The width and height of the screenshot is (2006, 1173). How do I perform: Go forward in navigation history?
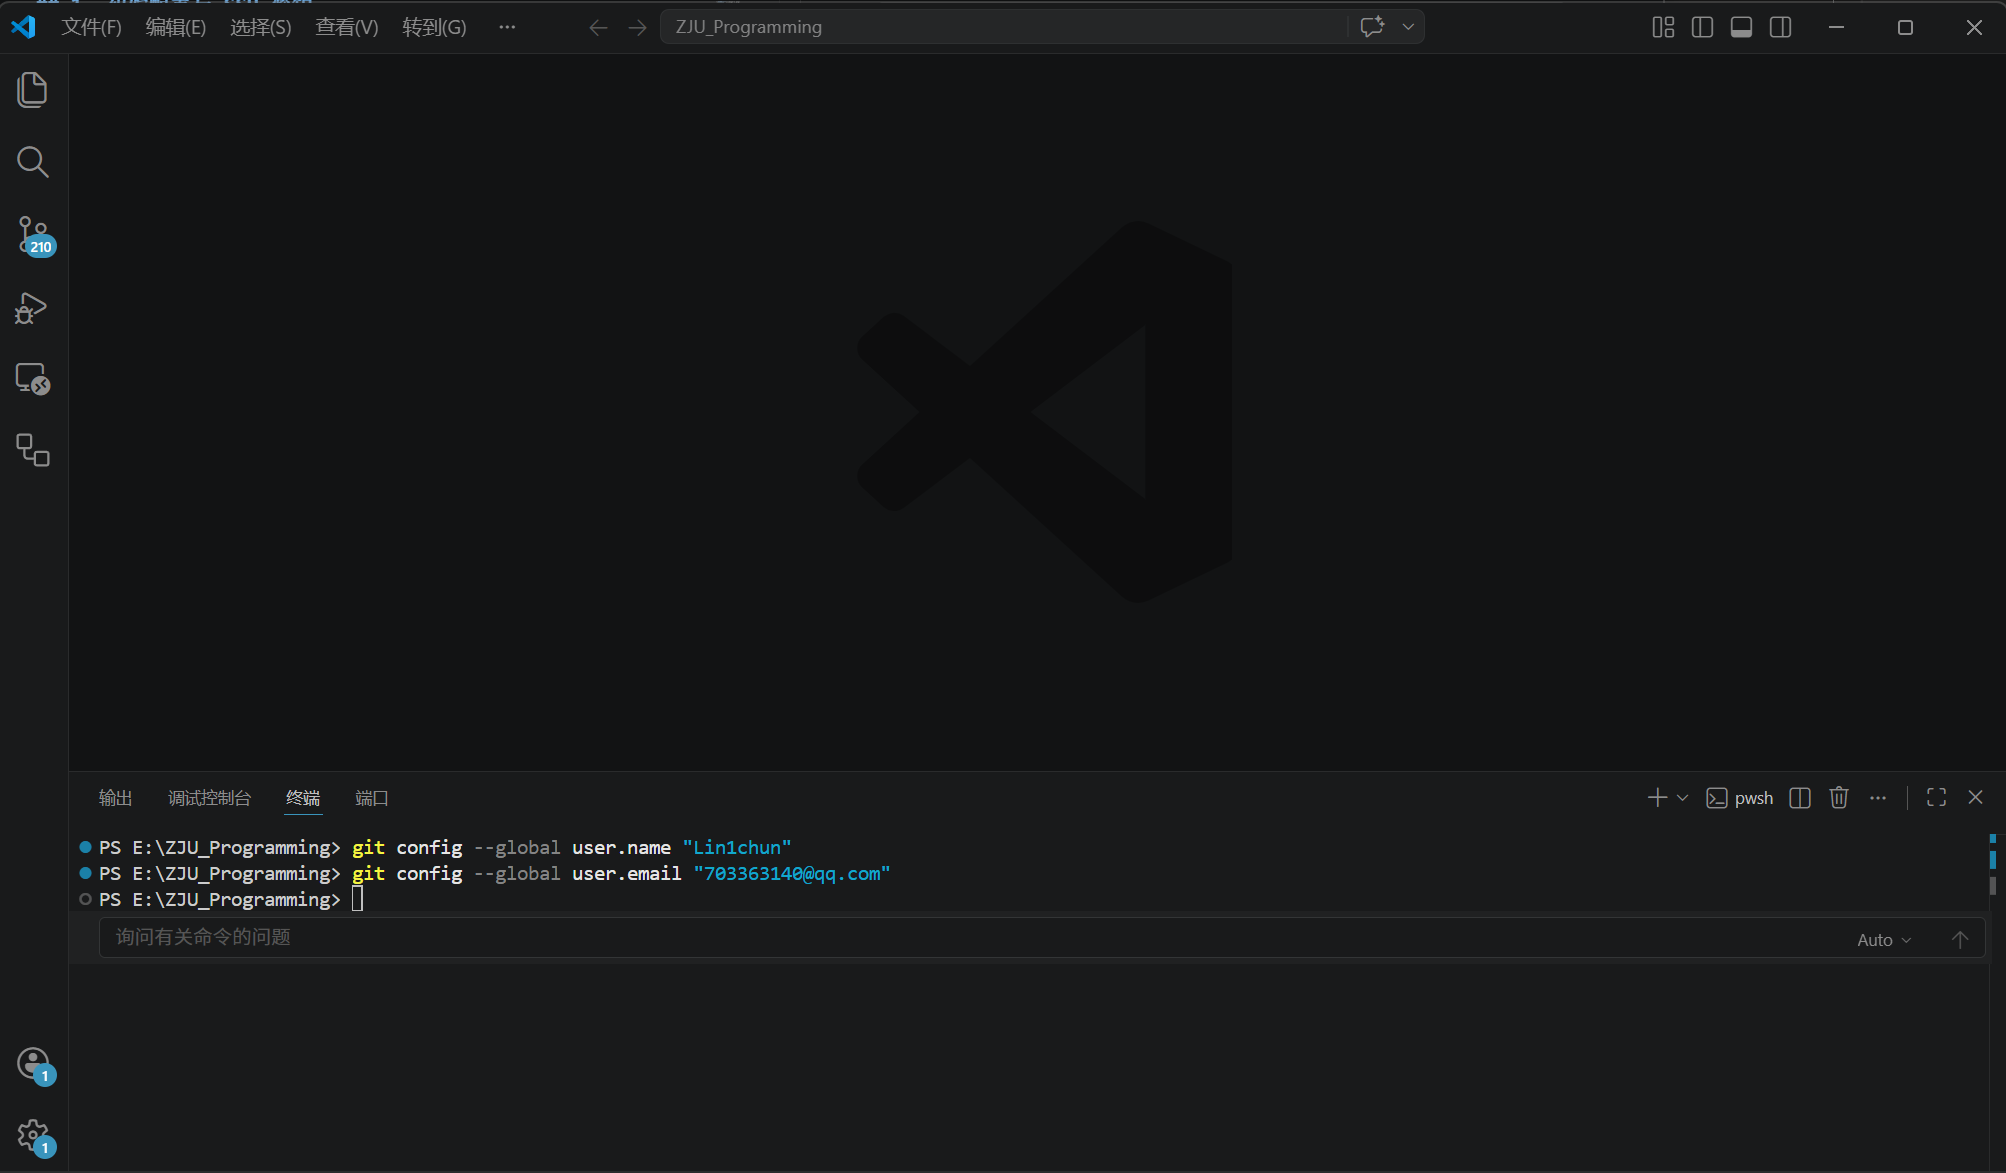[637, 27]
